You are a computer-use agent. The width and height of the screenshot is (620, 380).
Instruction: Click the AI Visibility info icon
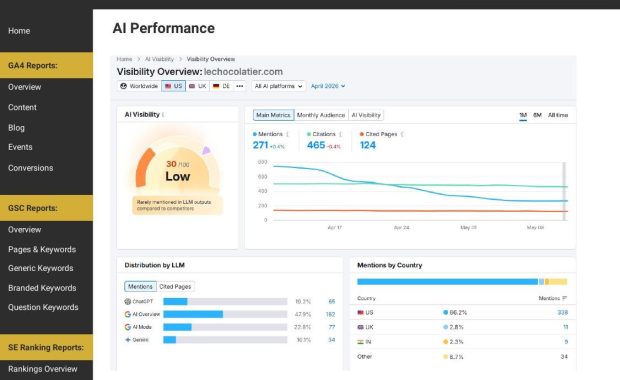click(x=163, y=115)
